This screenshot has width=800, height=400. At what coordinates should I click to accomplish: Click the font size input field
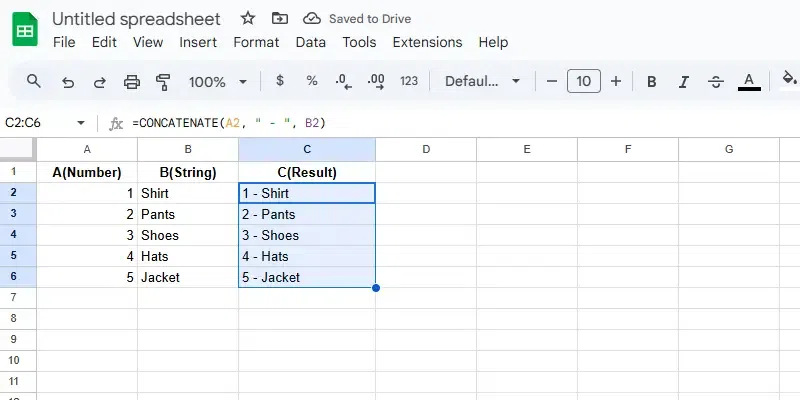584,82
